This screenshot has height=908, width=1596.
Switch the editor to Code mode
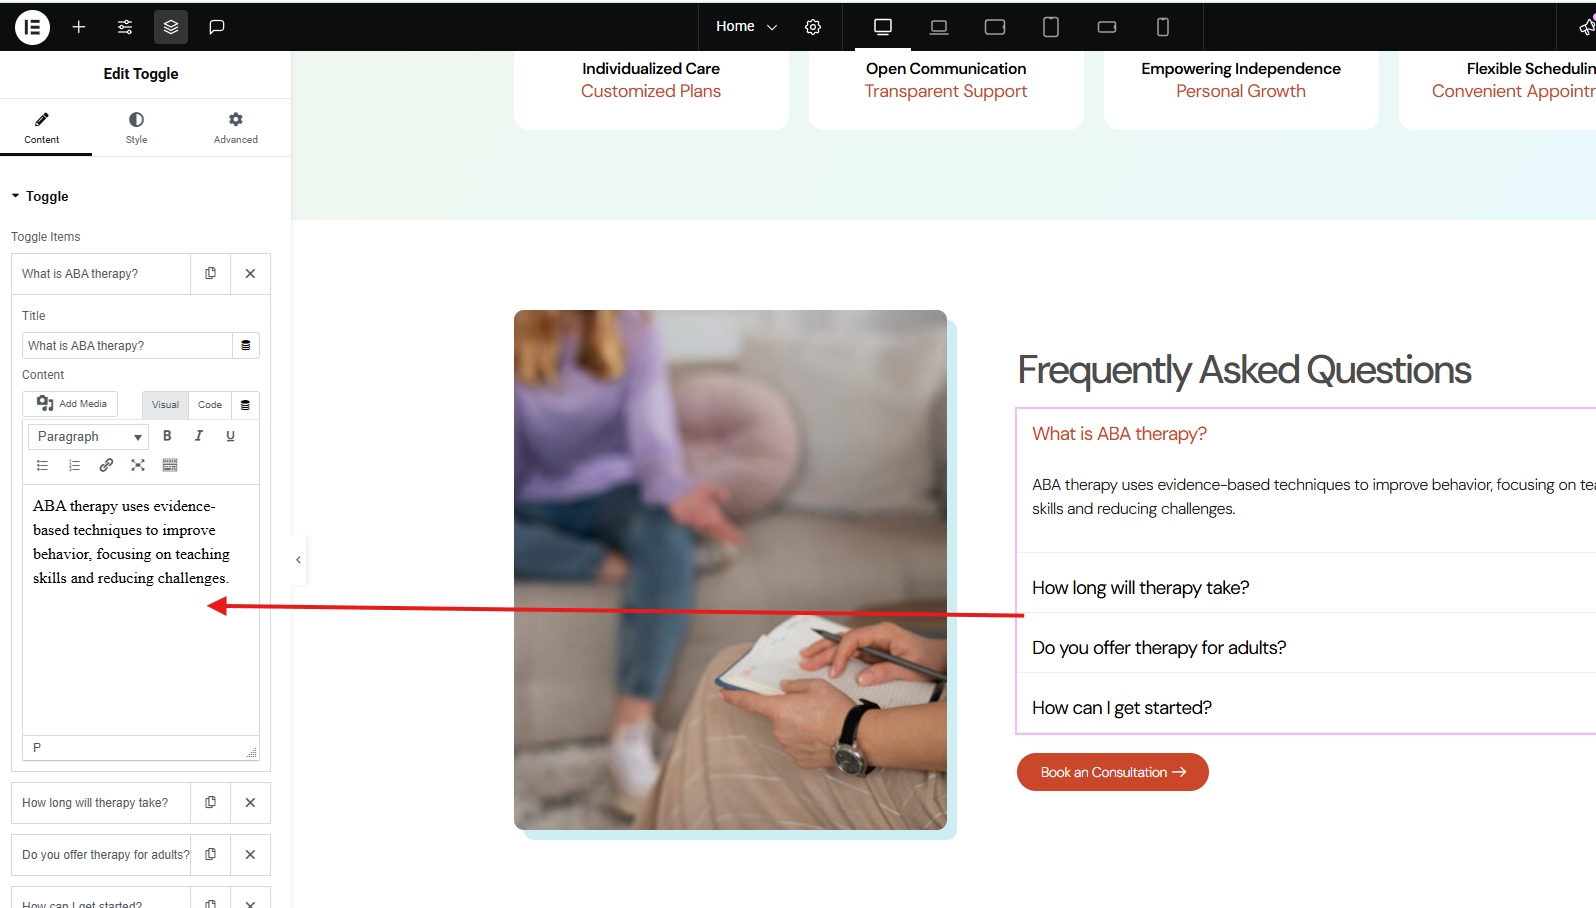(x=210, y=405)
